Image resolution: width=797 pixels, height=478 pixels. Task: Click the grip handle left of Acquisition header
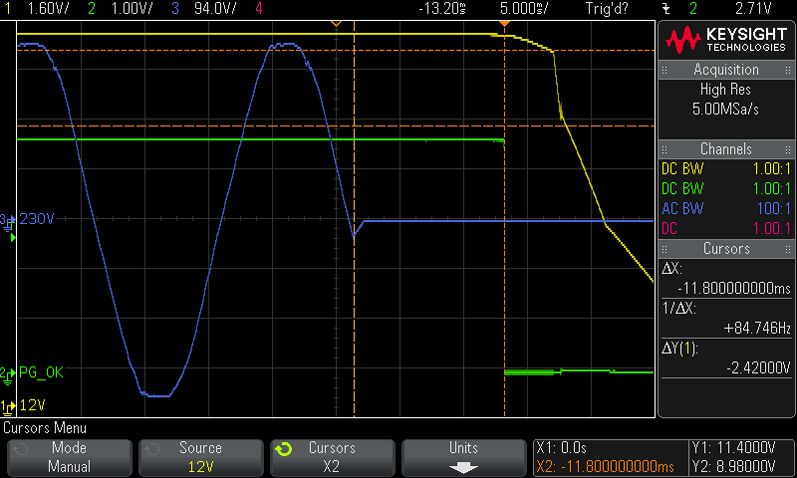click(x=664, y=70)
